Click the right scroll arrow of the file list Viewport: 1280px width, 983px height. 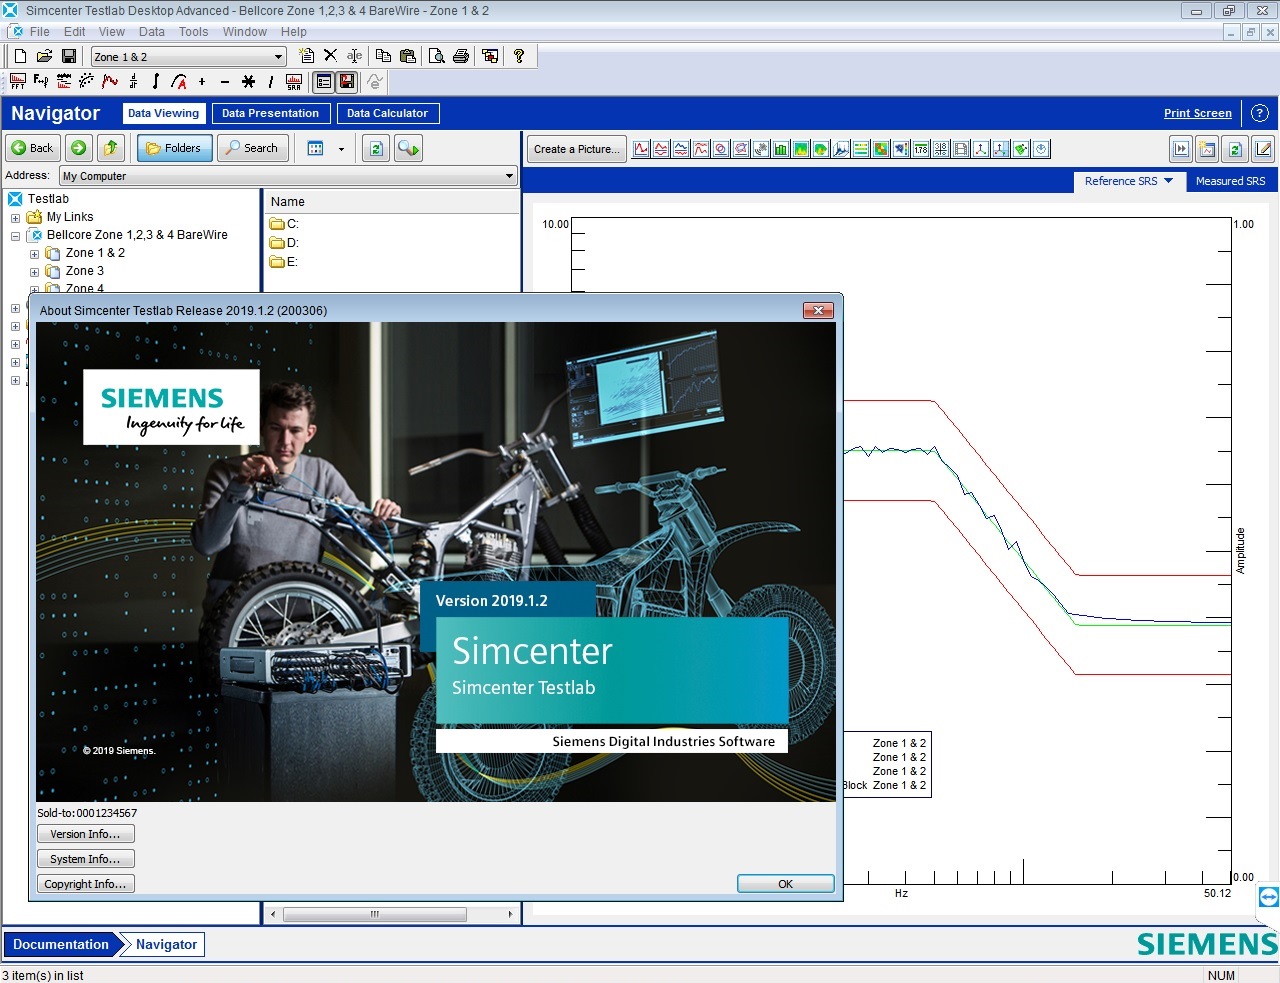pos(510,914)
